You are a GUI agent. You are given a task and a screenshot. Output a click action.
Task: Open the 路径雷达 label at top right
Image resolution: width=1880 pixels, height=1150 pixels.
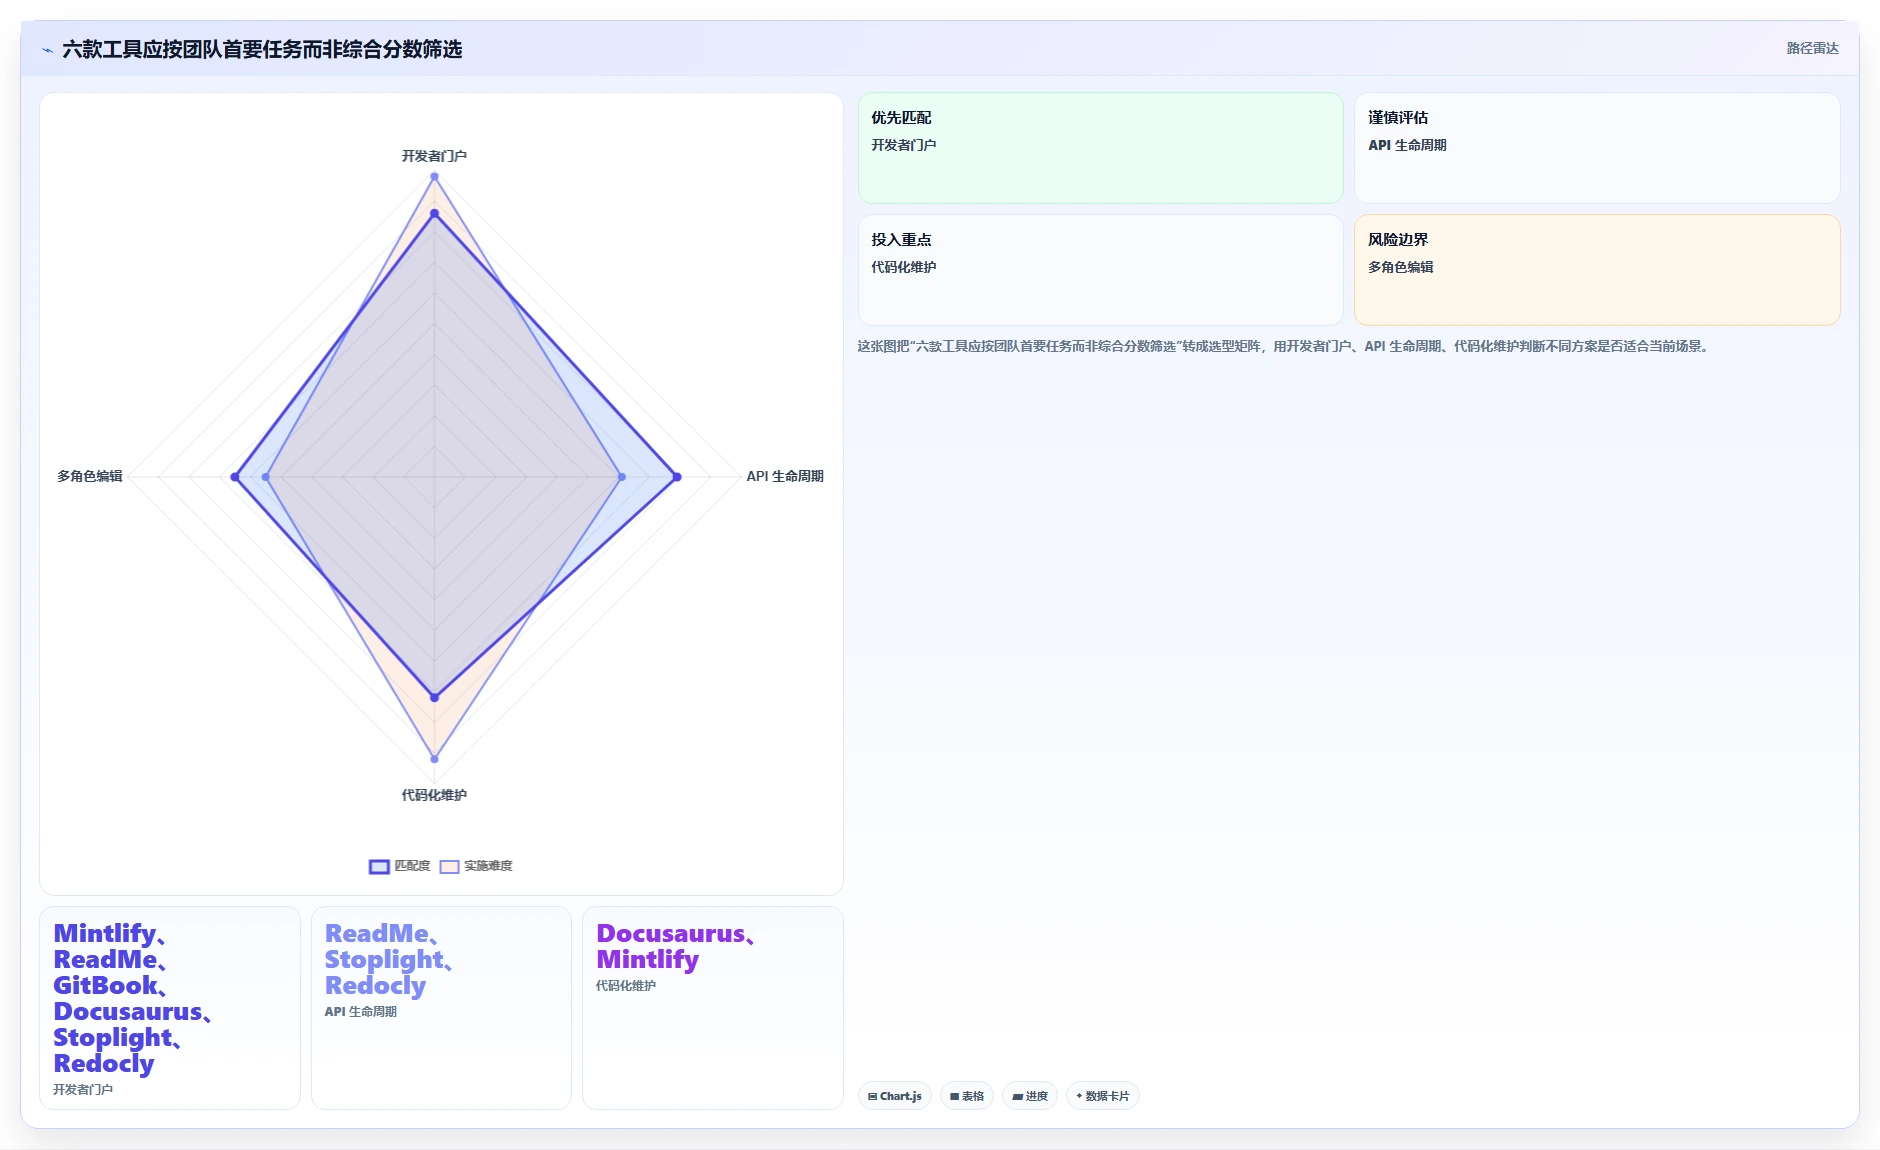1812,48
